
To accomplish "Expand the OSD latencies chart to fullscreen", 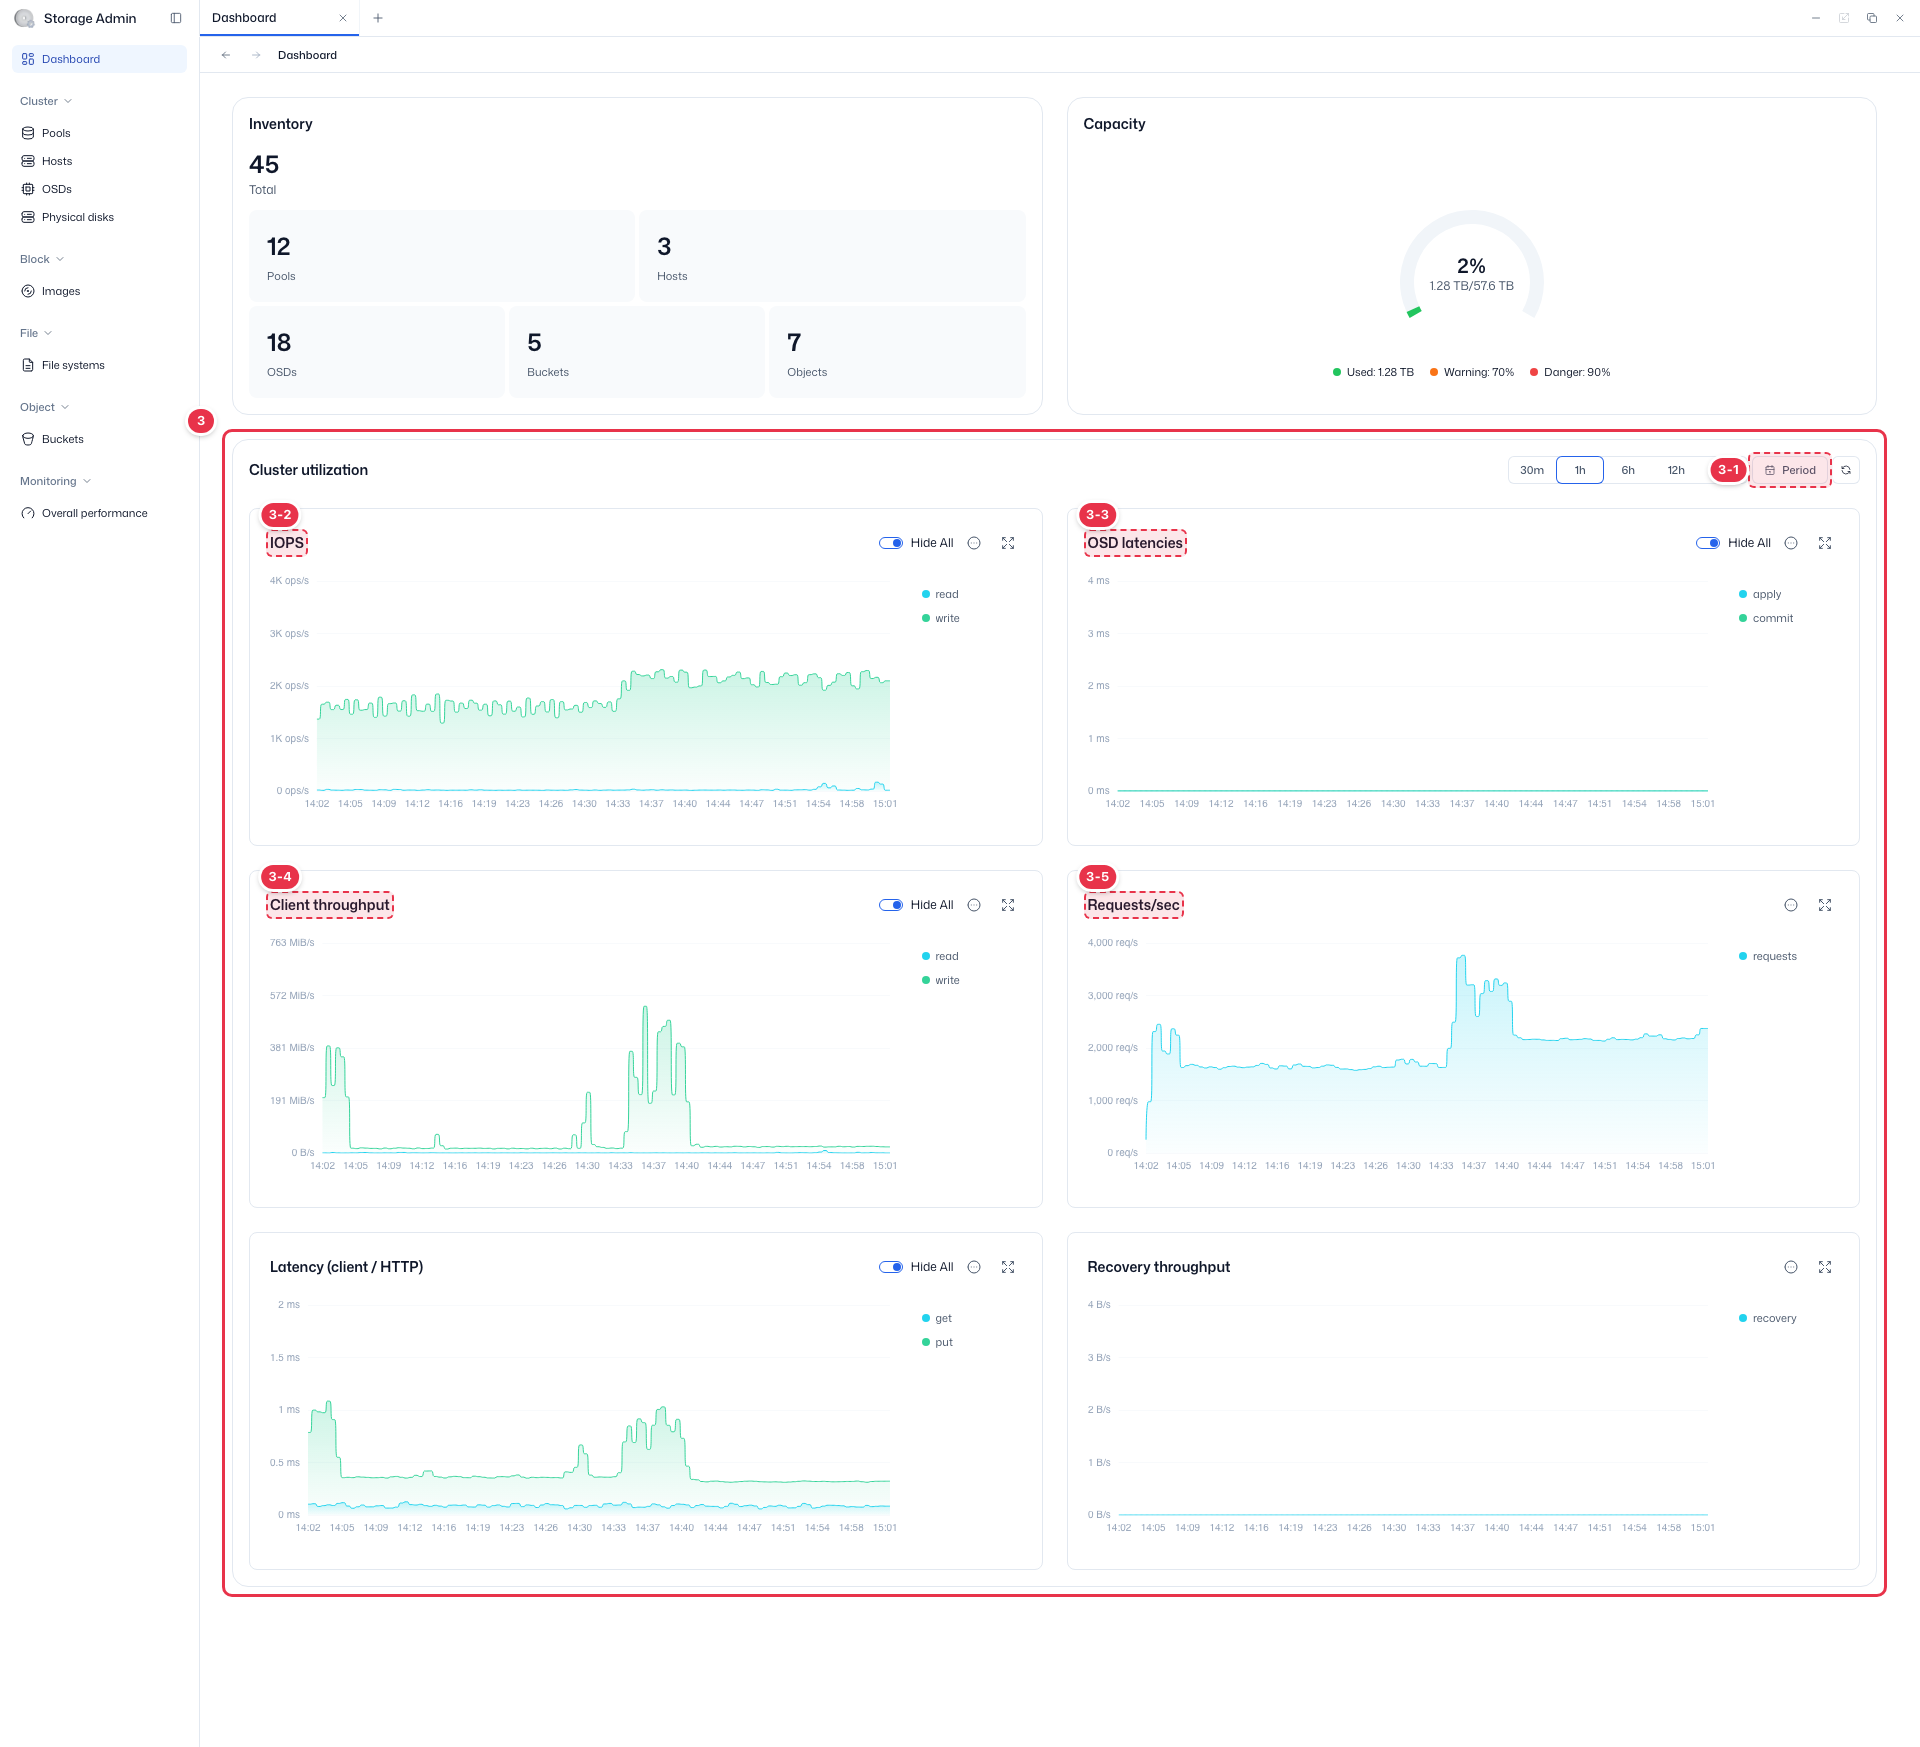I will 1825,543.
